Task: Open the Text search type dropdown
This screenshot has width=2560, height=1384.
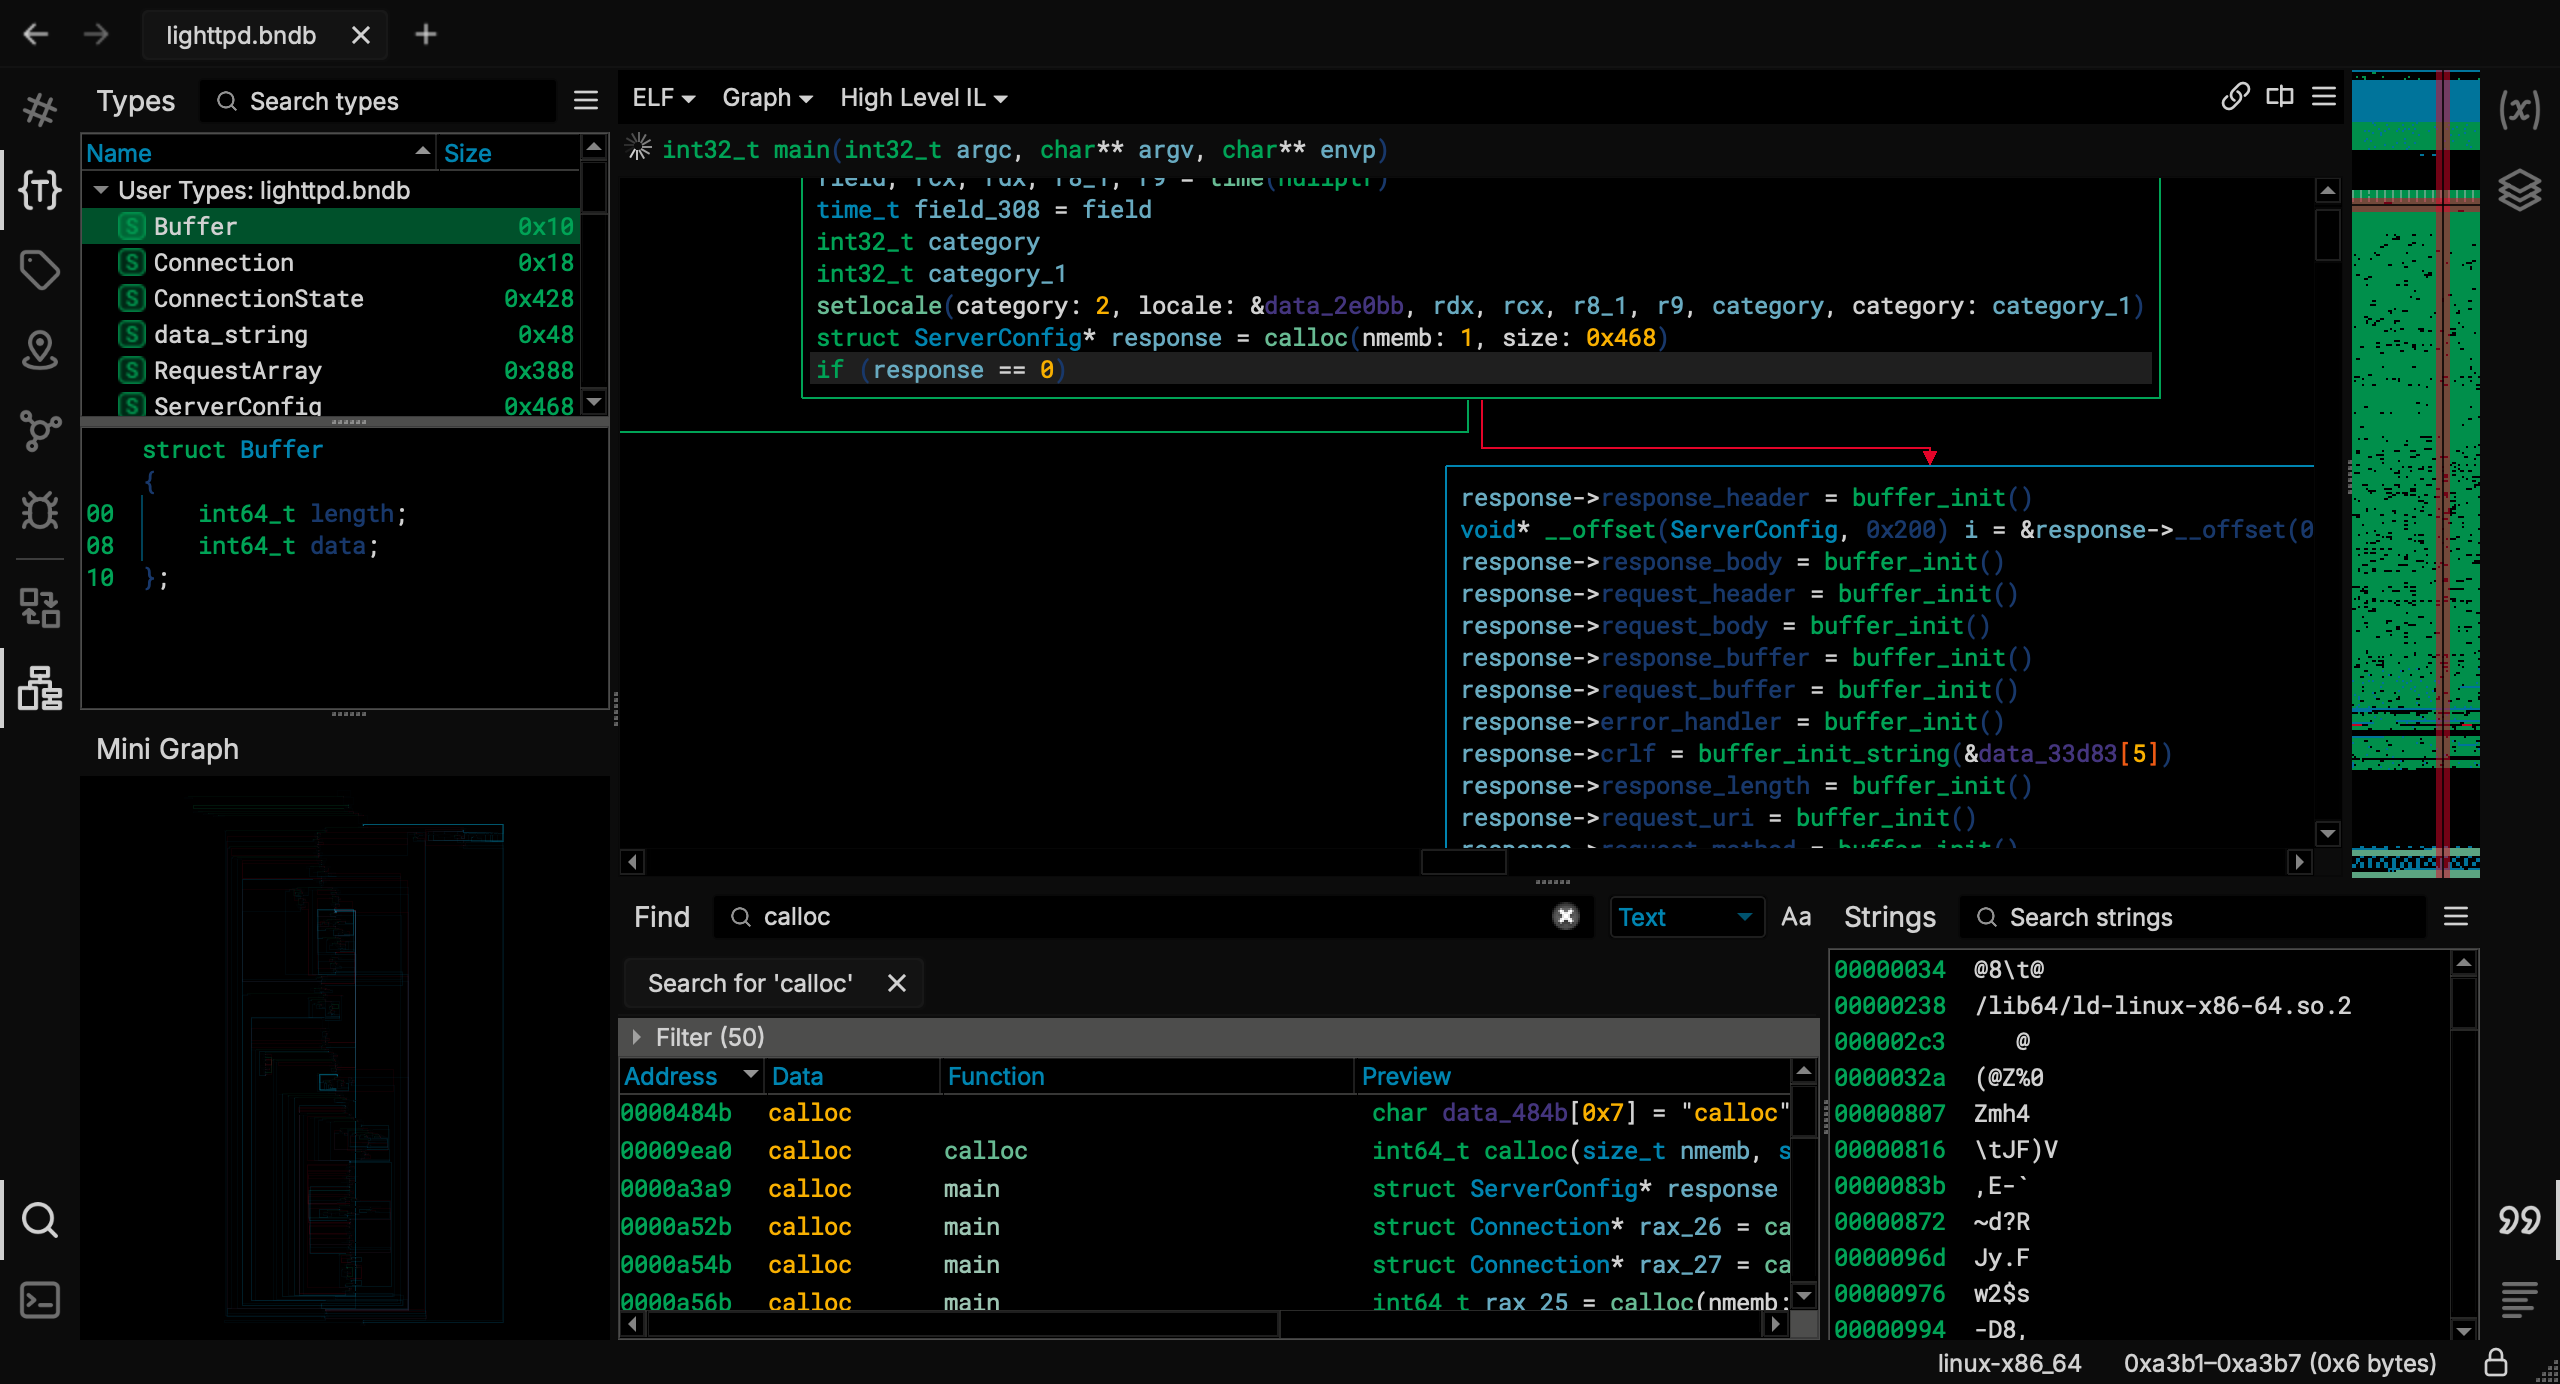Action: coord(1685,917)
